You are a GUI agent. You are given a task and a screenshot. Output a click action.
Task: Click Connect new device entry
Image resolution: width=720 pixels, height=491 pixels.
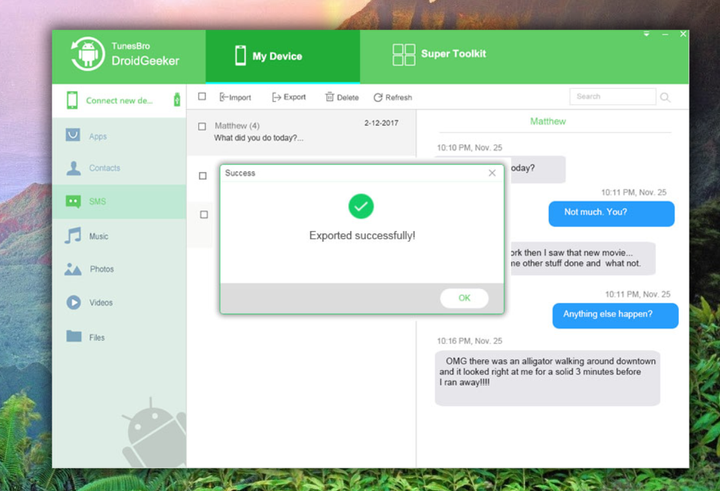coord(119,101)
